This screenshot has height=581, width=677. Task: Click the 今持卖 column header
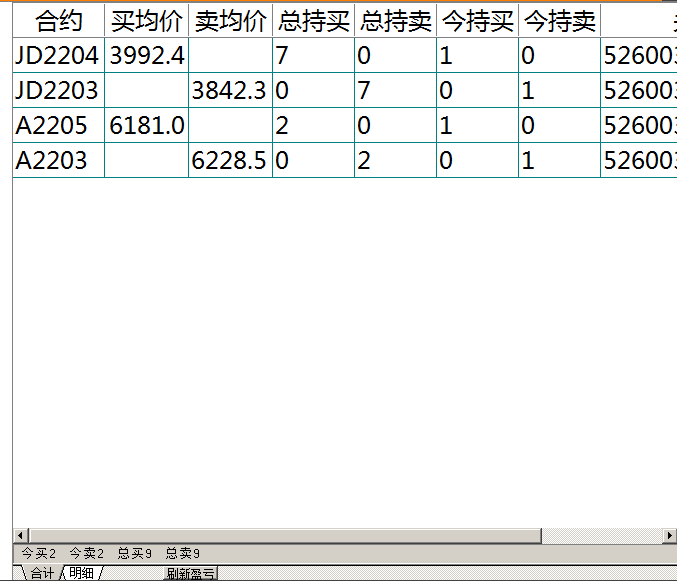(x=559, y=21)
